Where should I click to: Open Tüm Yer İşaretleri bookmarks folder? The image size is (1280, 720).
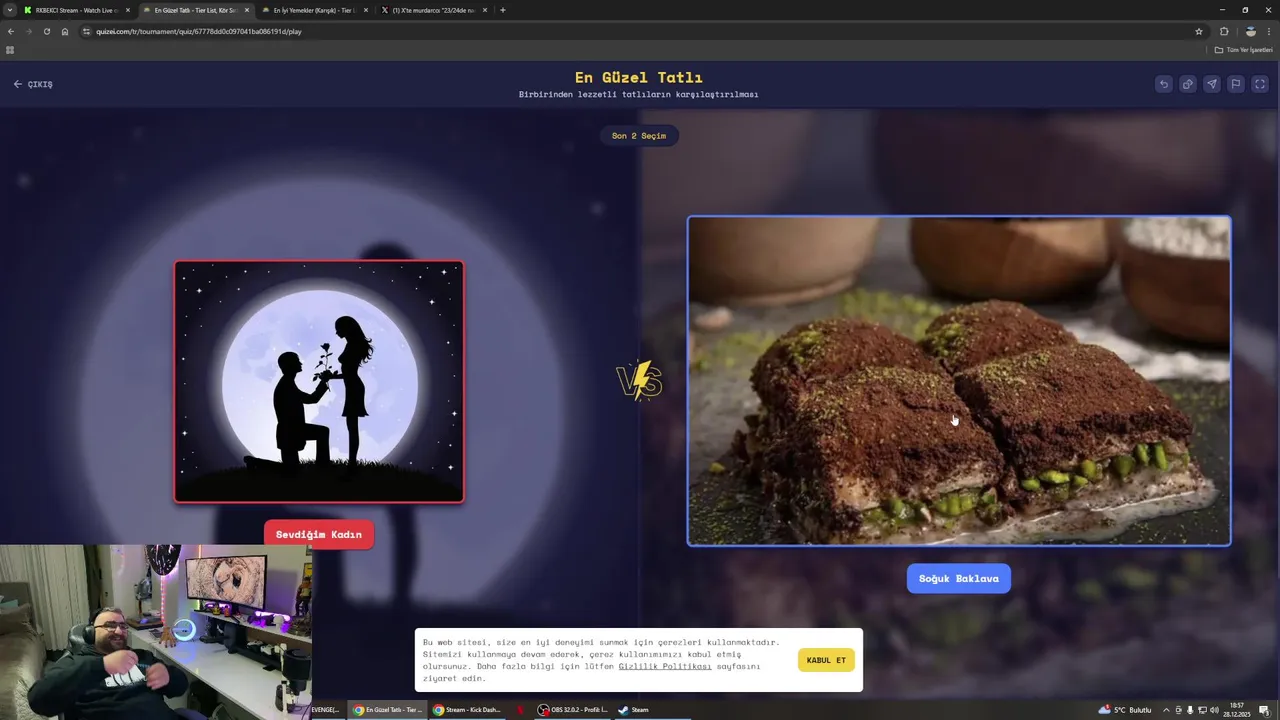[x=1244, y=50]
